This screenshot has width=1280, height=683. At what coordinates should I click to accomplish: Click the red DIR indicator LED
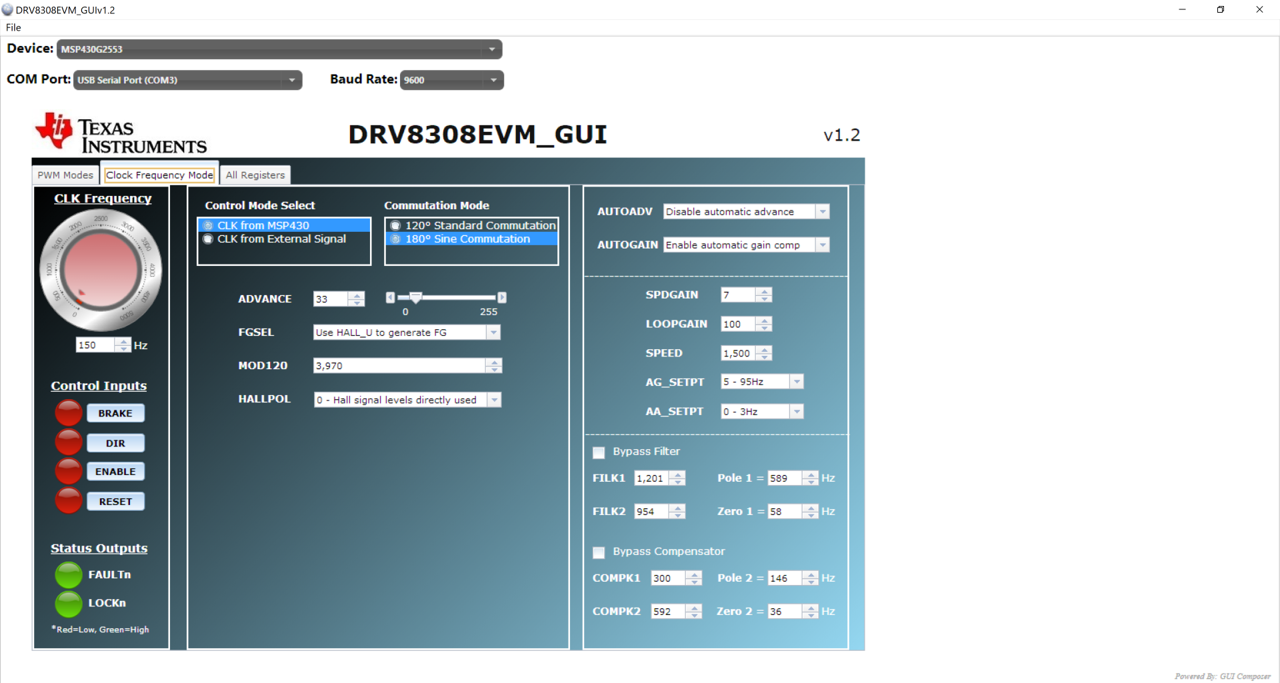68,442
